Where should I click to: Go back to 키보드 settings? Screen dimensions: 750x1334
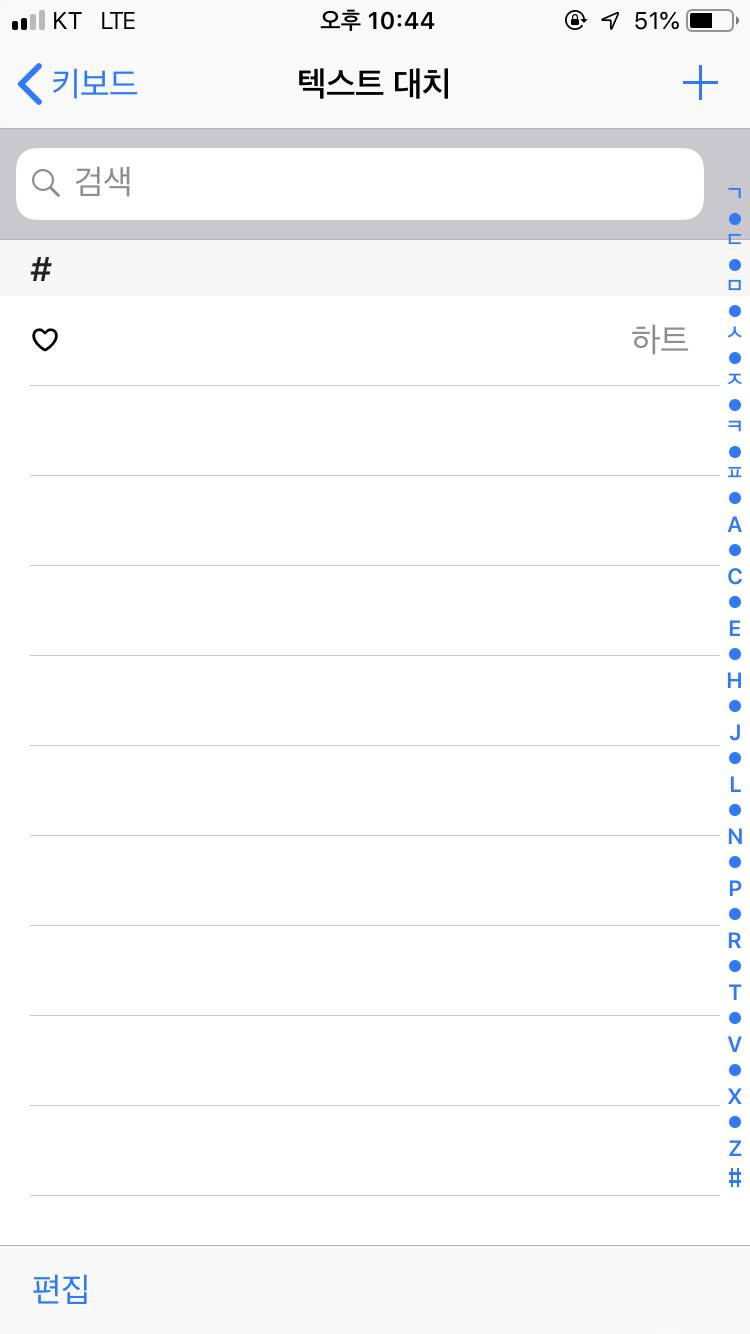coord(78,83)
